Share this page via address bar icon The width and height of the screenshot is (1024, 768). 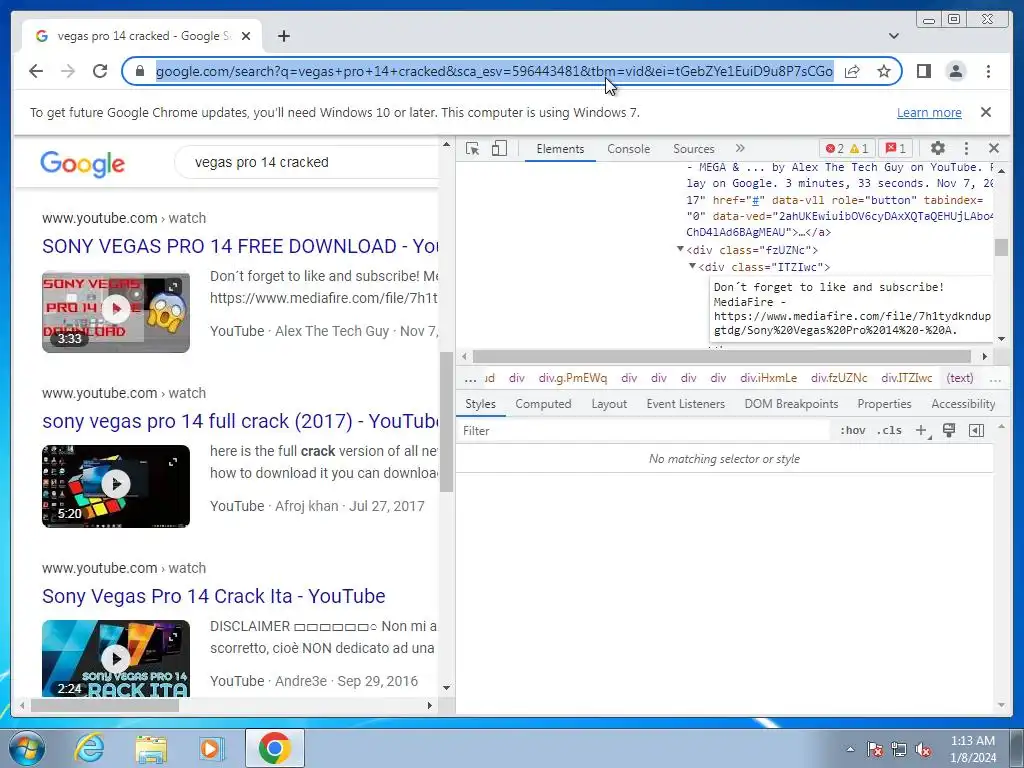click(x=852, y=71)
